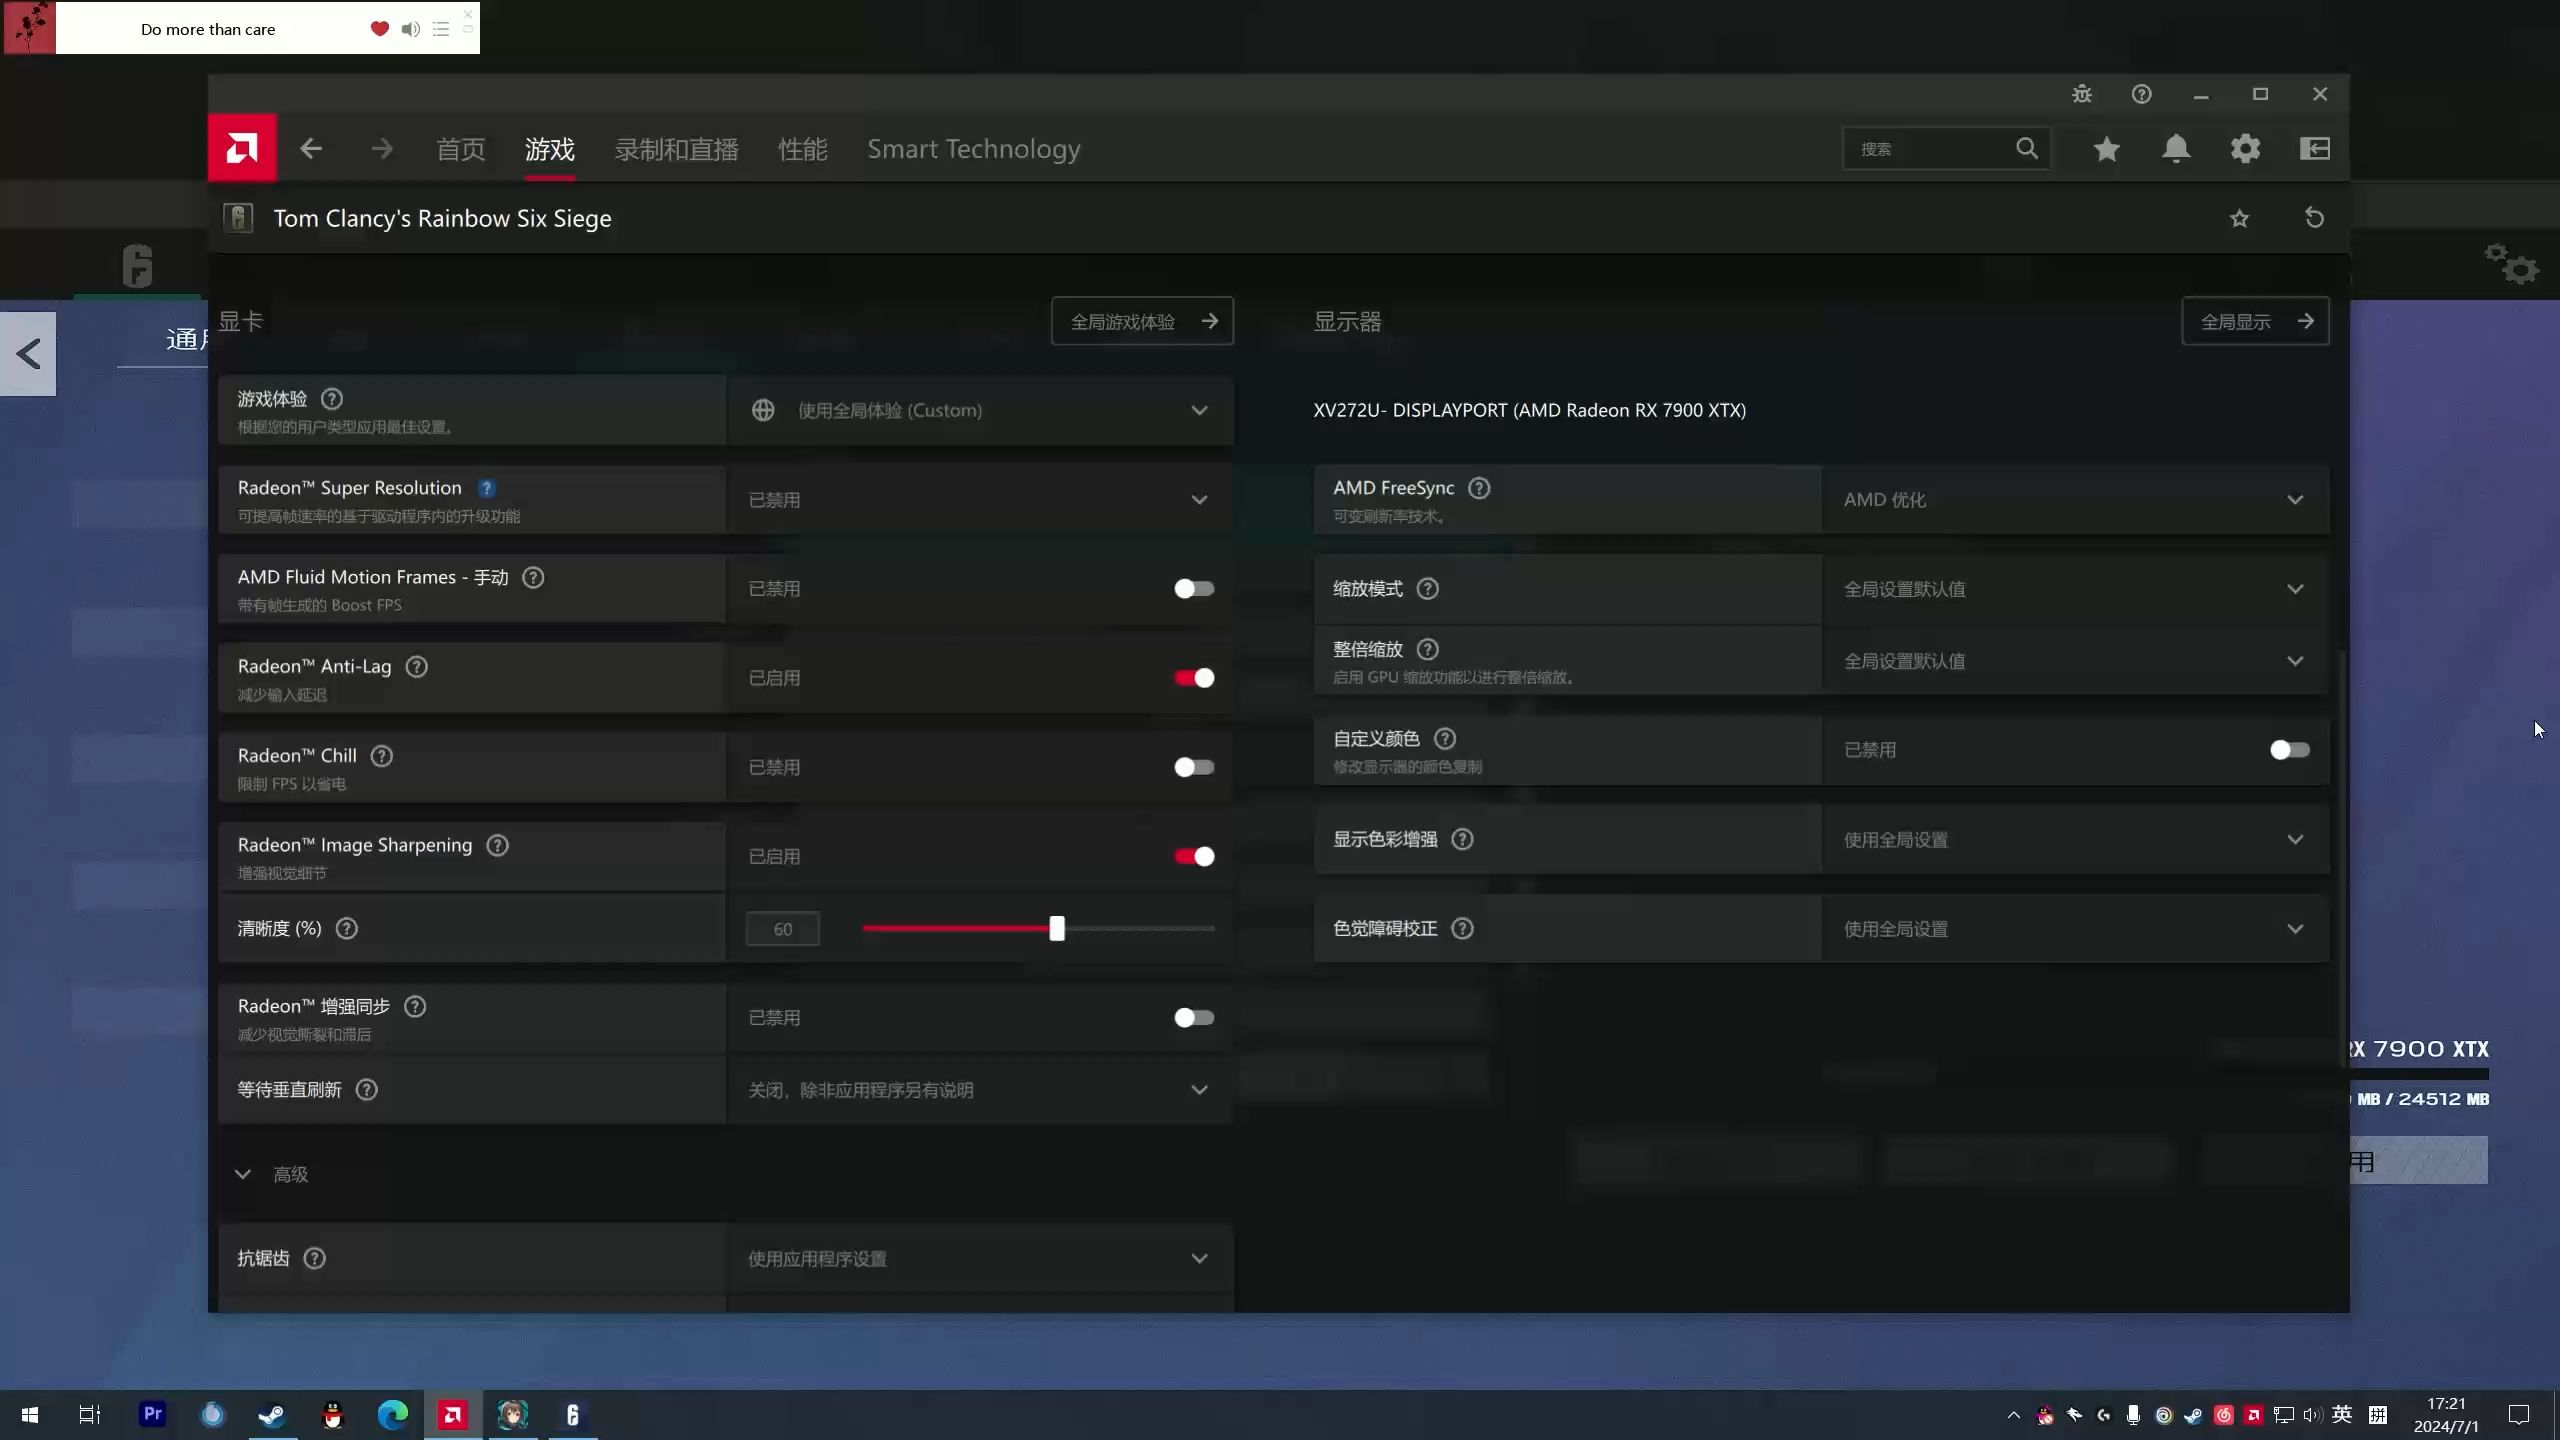2560x1440 pixels.
Task: Enable Radeon Chill toggle
Action: tap(1194, 767)
